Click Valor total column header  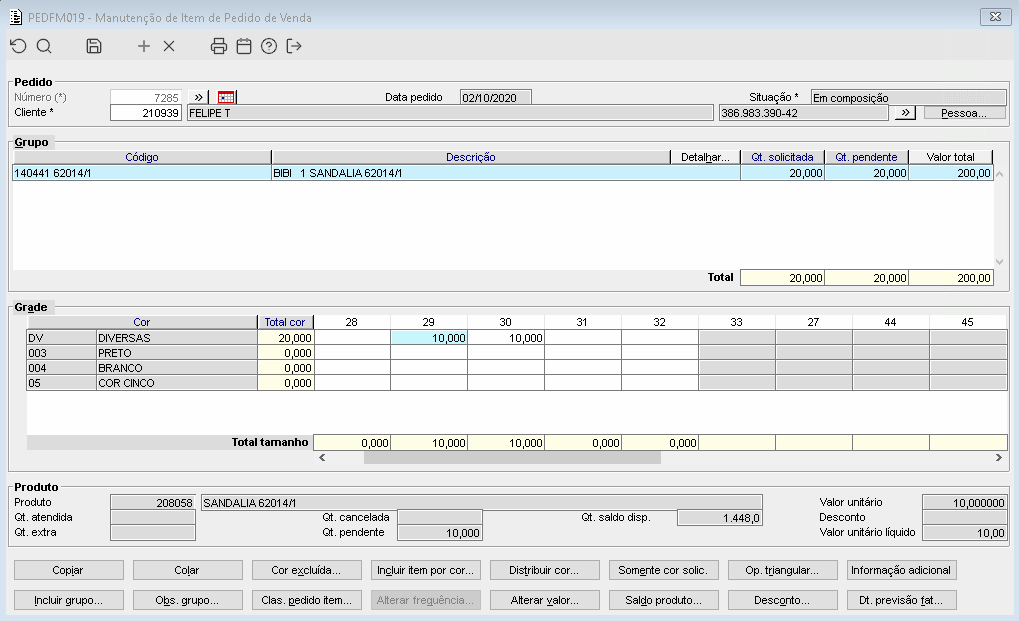tap(951, 157)
